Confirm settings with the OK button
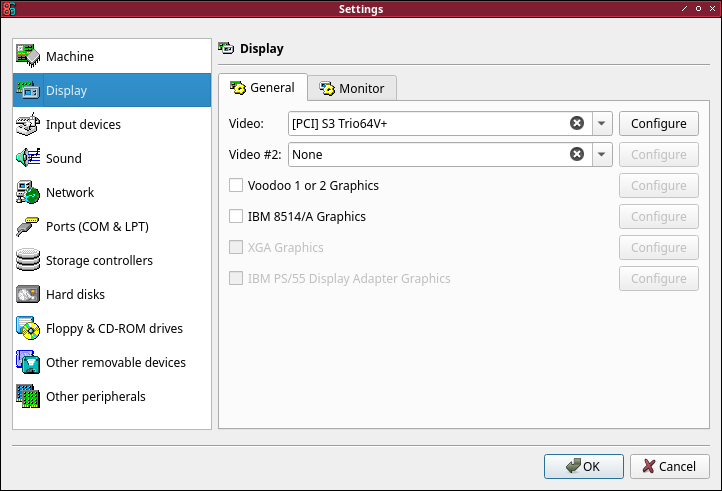The image size is (722, 491). [x=583, y=466]
